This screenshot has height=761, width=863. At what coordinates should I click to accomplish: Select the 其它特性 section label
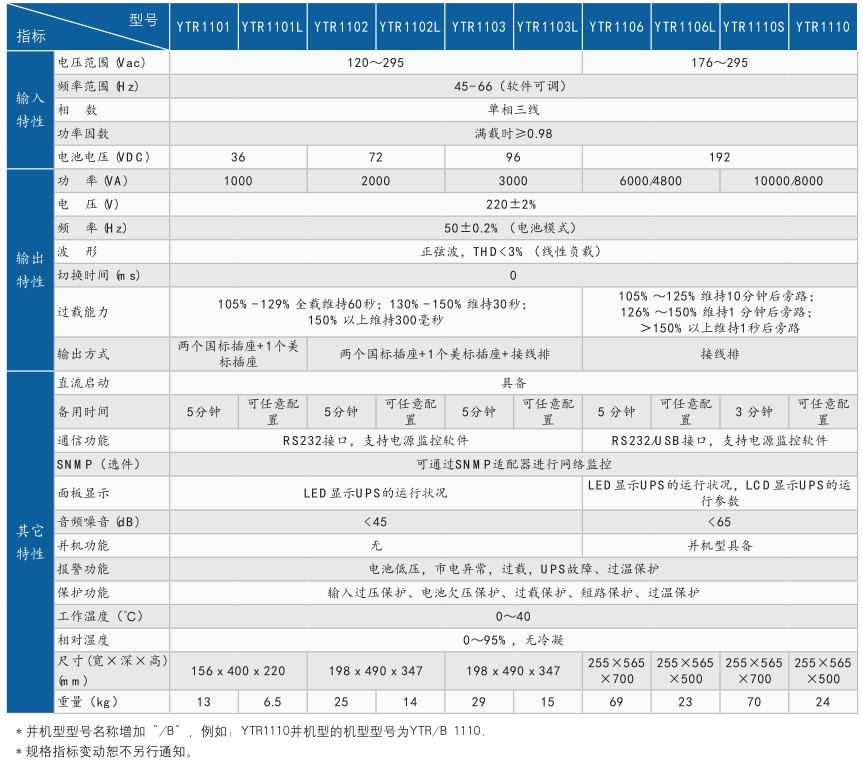(30, 542)
